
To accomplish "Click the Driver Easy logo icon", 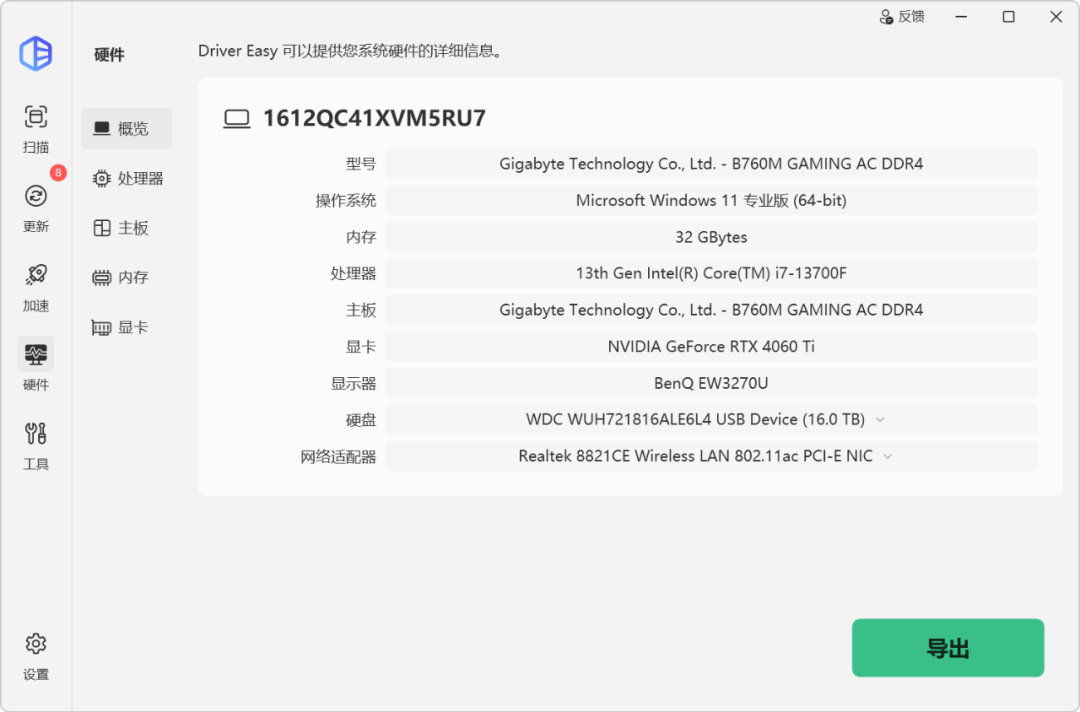I will (x=36, y=54).
